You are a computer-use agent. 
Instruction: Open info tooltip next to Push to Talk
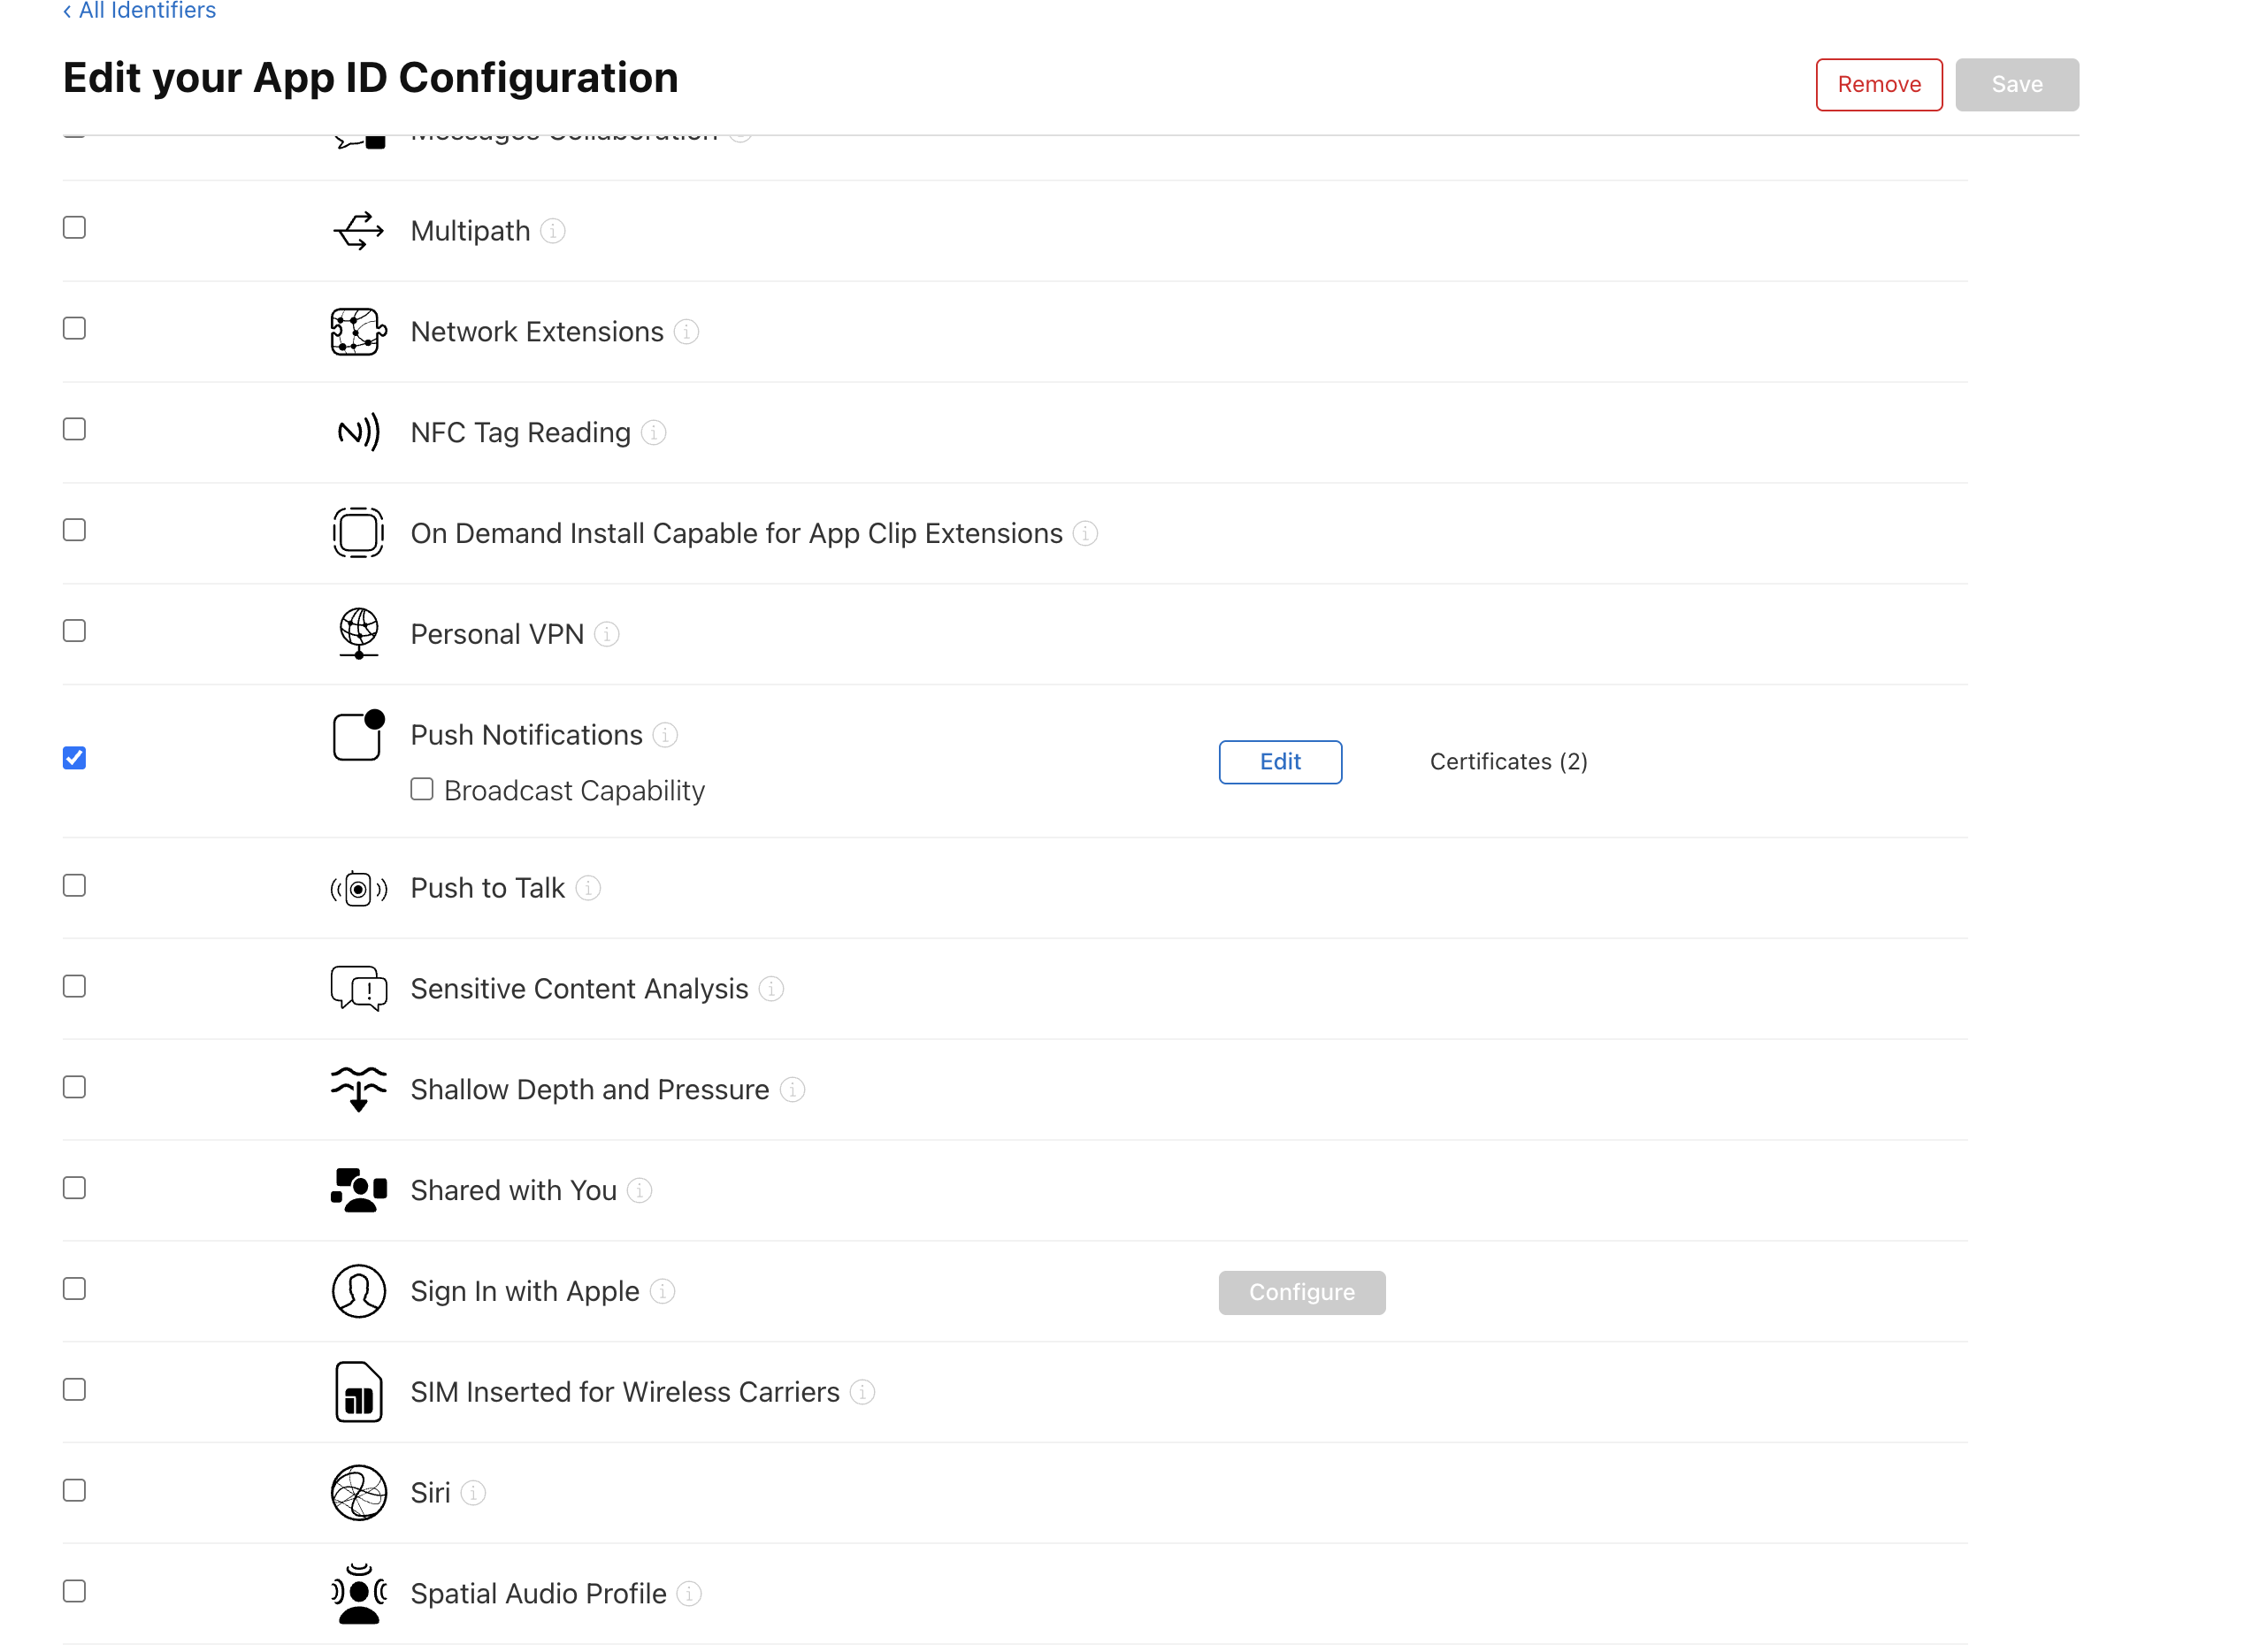589,888
